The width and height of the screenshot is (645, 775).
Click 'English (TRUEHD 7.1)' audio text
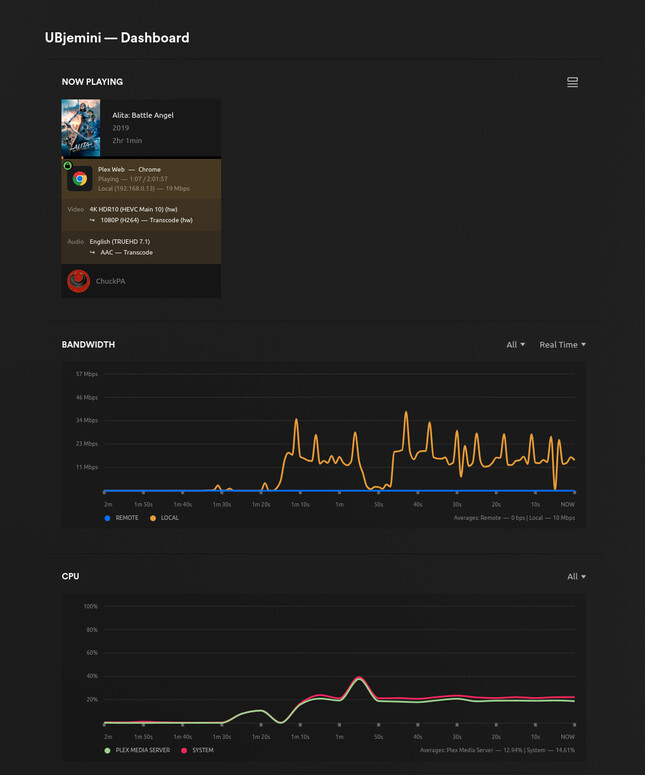click(x=120, y=241)
